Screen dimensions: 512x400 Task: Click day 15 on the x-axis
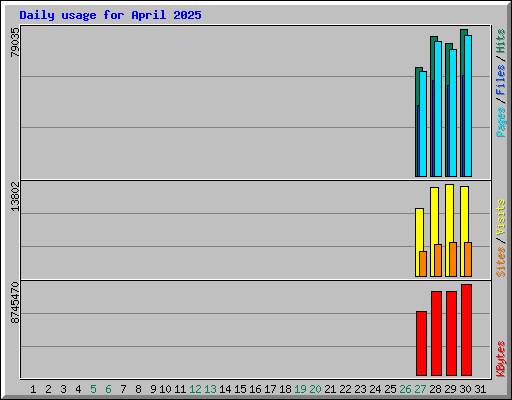[x=240, y=389]
